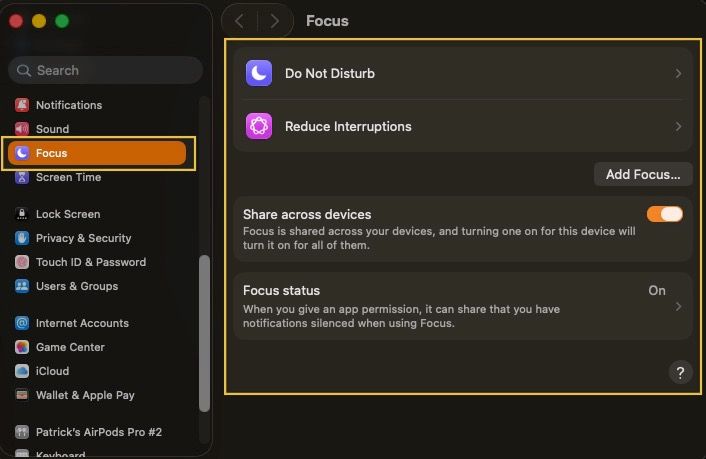This screenshot has width=706, height=459.
Task: Expand Do Not Disturb chevron arrow
Action: [678, 73]
